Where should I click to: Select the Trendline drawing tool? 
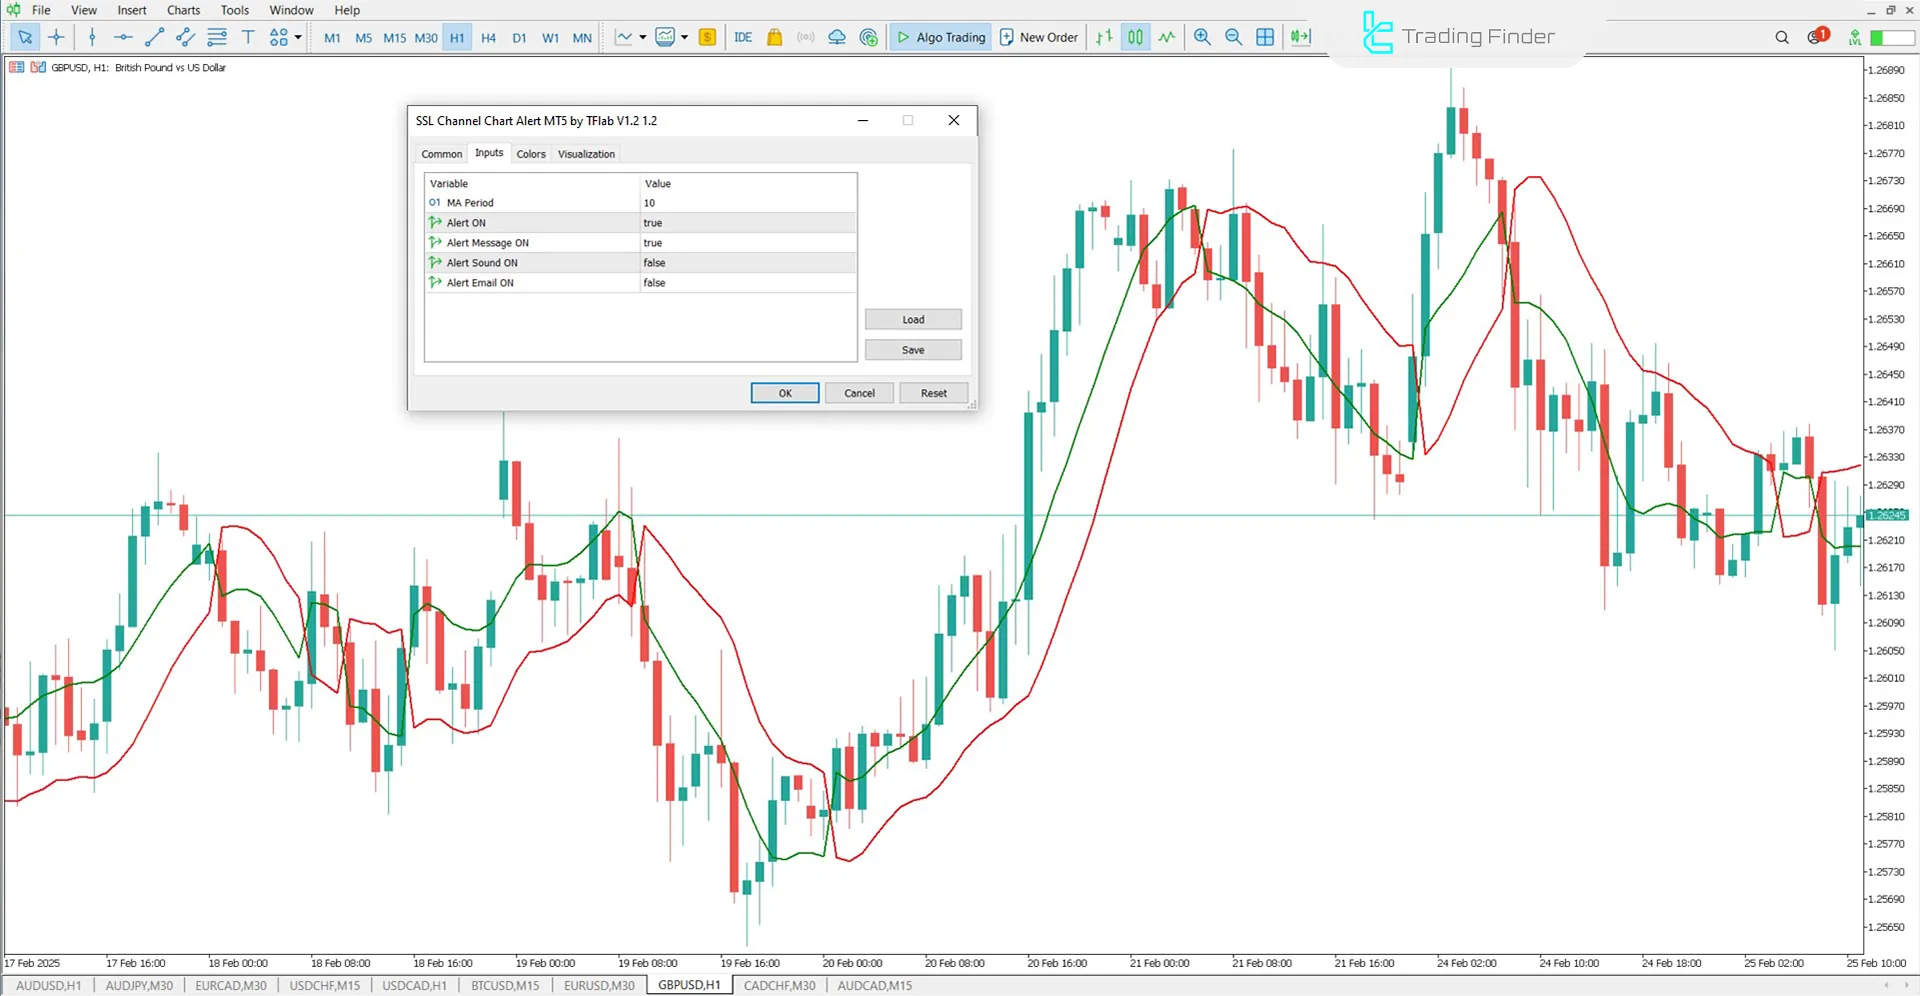pos(154,37)
